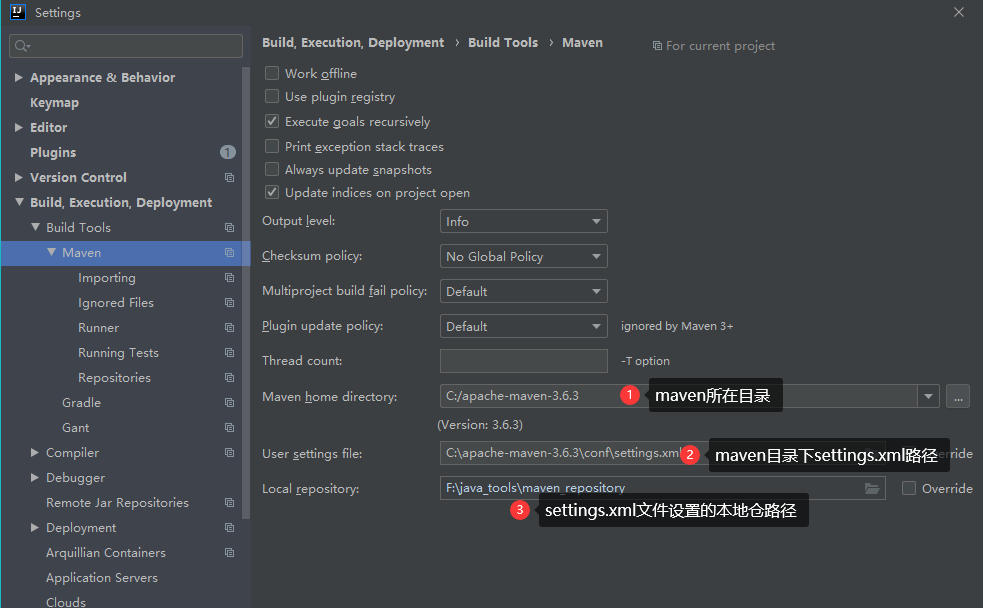Click the project-level icon beside Gant
The image size is (983, 608).
pos(229,427)
